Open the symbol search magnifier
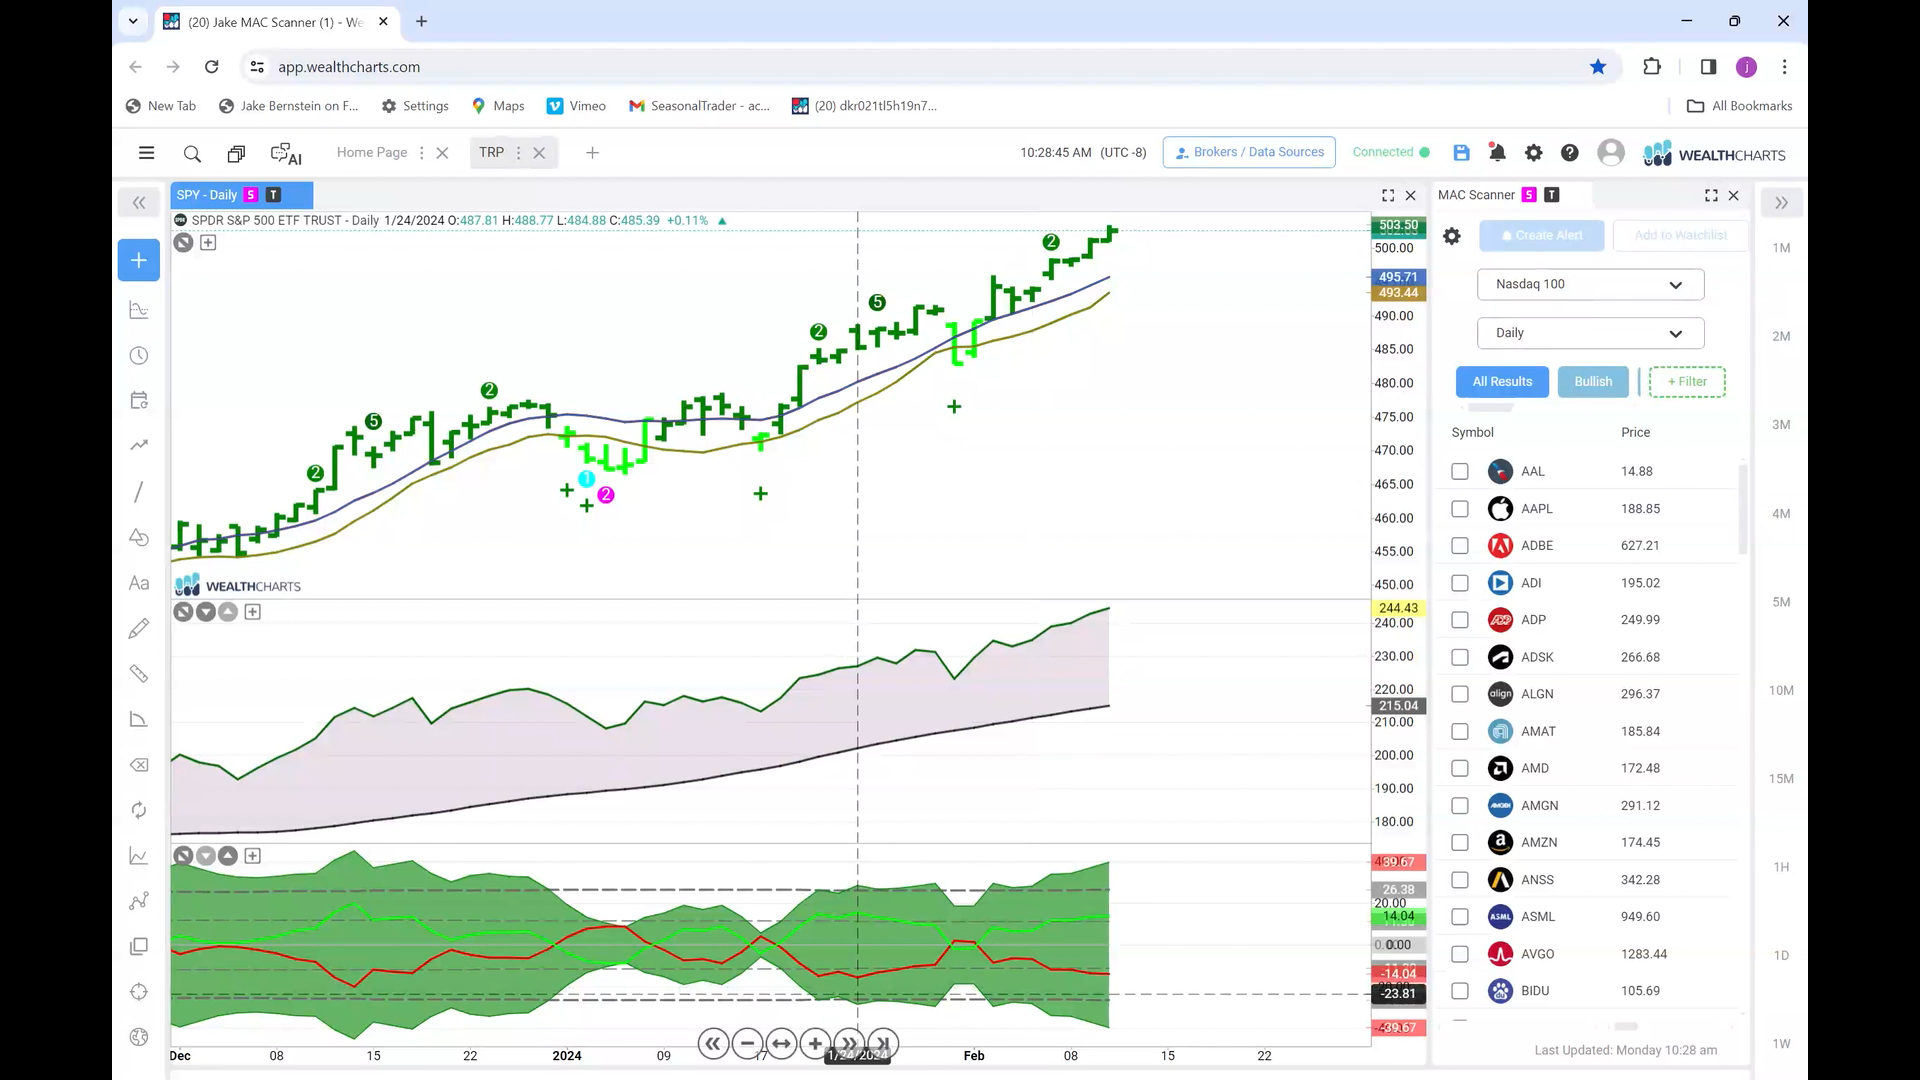Viewport: 1920px width, 1080px height. [192, 153]
